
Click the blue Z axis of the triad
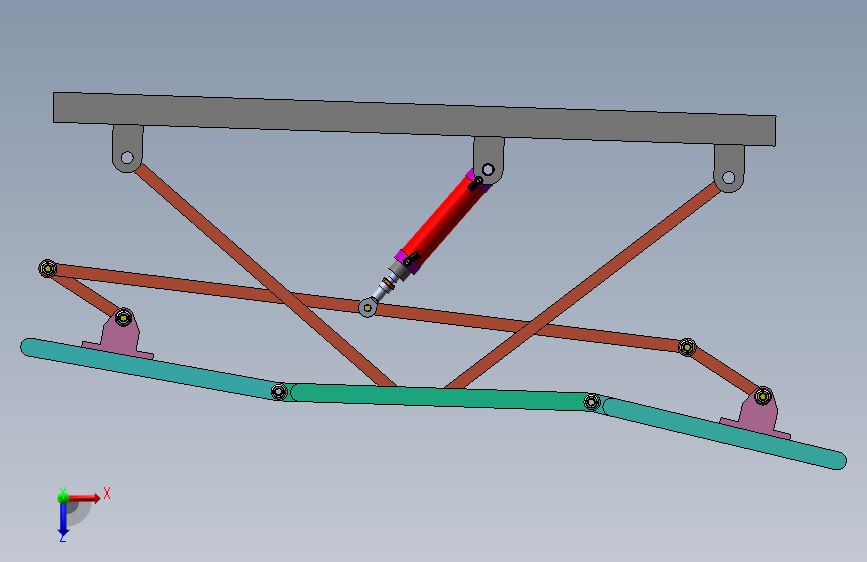click(63, 520)
